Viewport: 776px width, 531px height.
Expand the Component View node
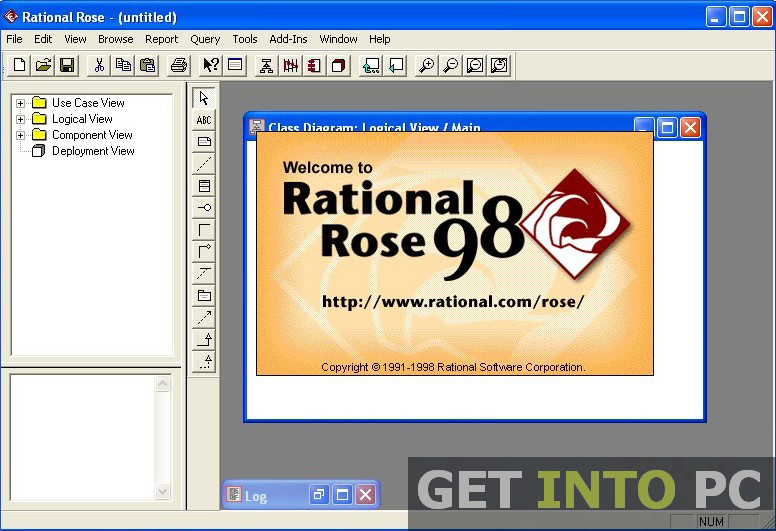tap(20, 135)
